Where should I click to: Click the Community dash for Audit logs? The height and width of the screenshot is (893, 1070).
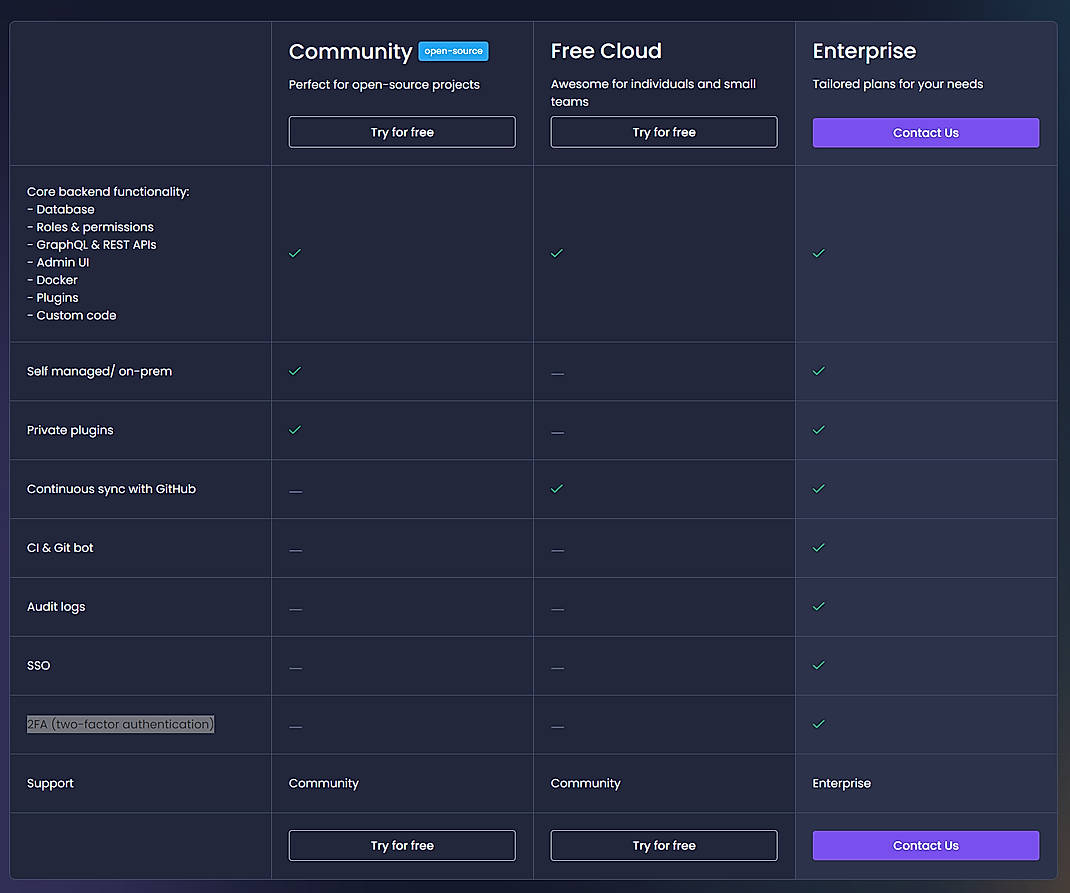point(295,609)
